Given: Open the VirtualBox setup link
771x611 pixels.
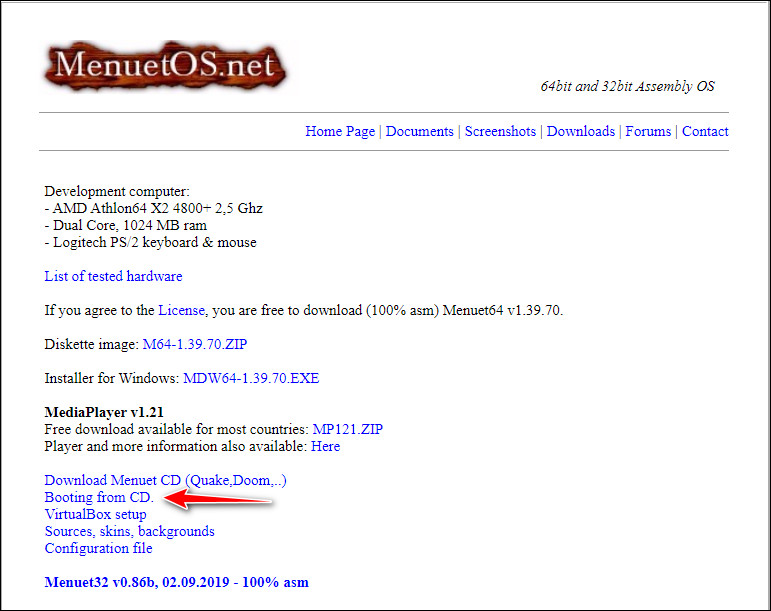Looking at the screenshot, I should click(95, 514).
